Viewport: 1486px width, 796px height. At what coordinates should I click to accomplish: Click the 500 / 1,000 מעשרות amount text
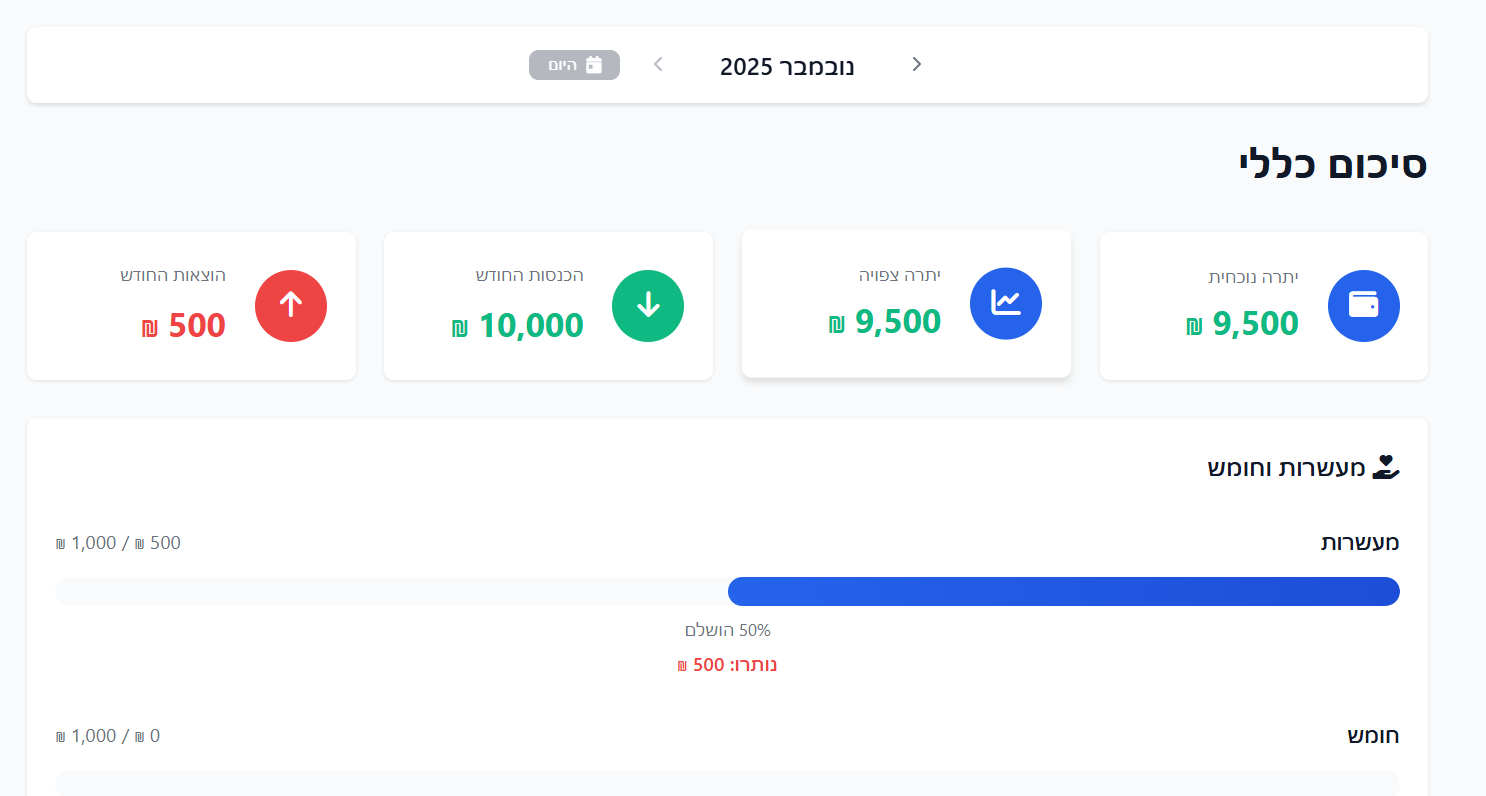(118, 543)
